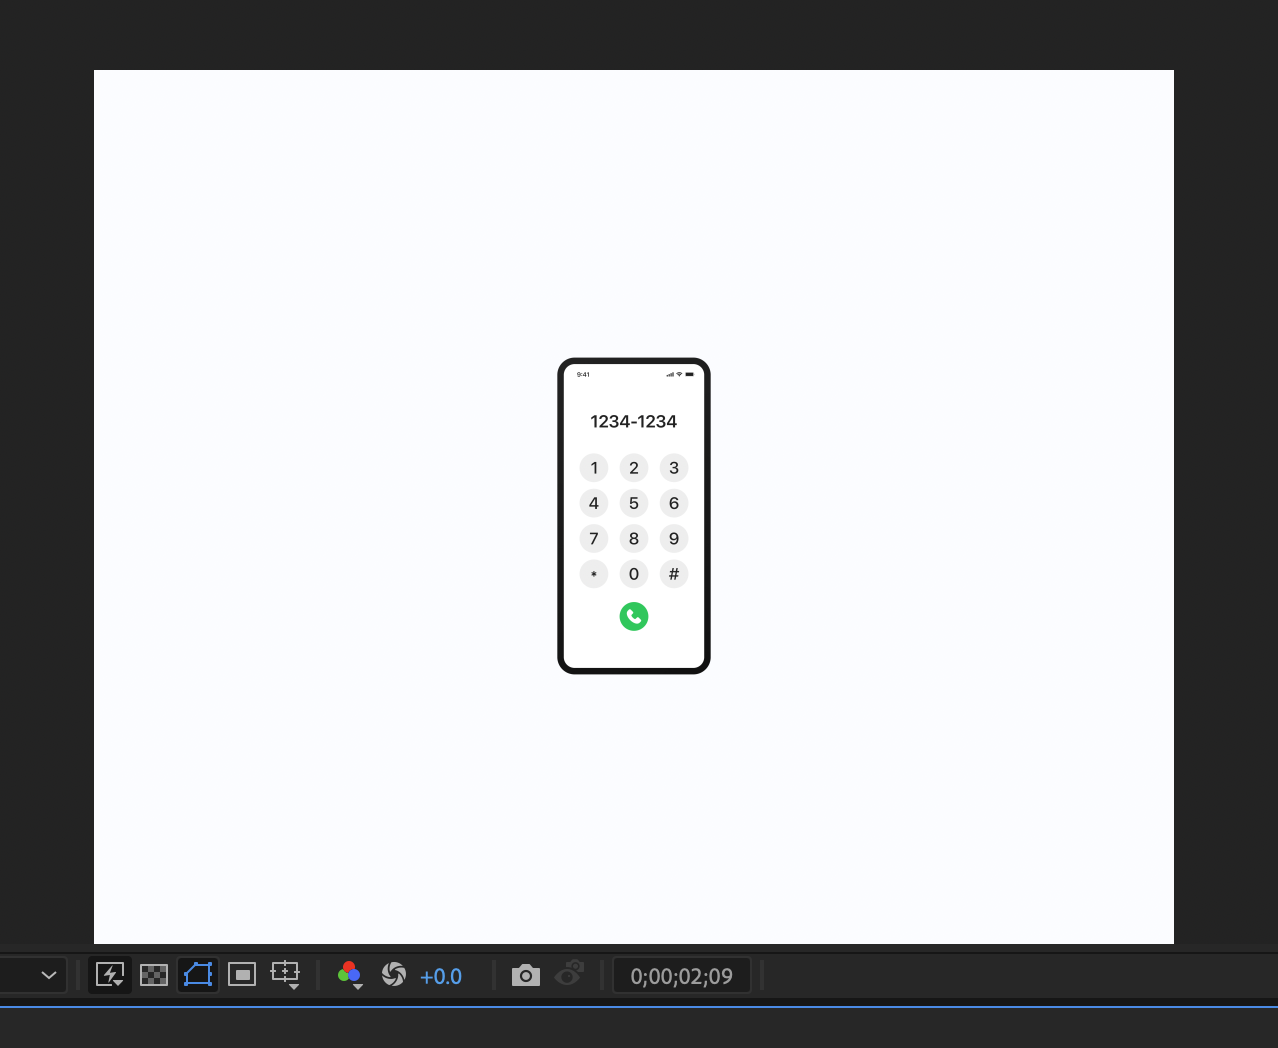This screenshot has height=1048, width=1278.
Task: Tap keypad digit 3 in composition
Action: pyautogui.click(x=674, y=468)
